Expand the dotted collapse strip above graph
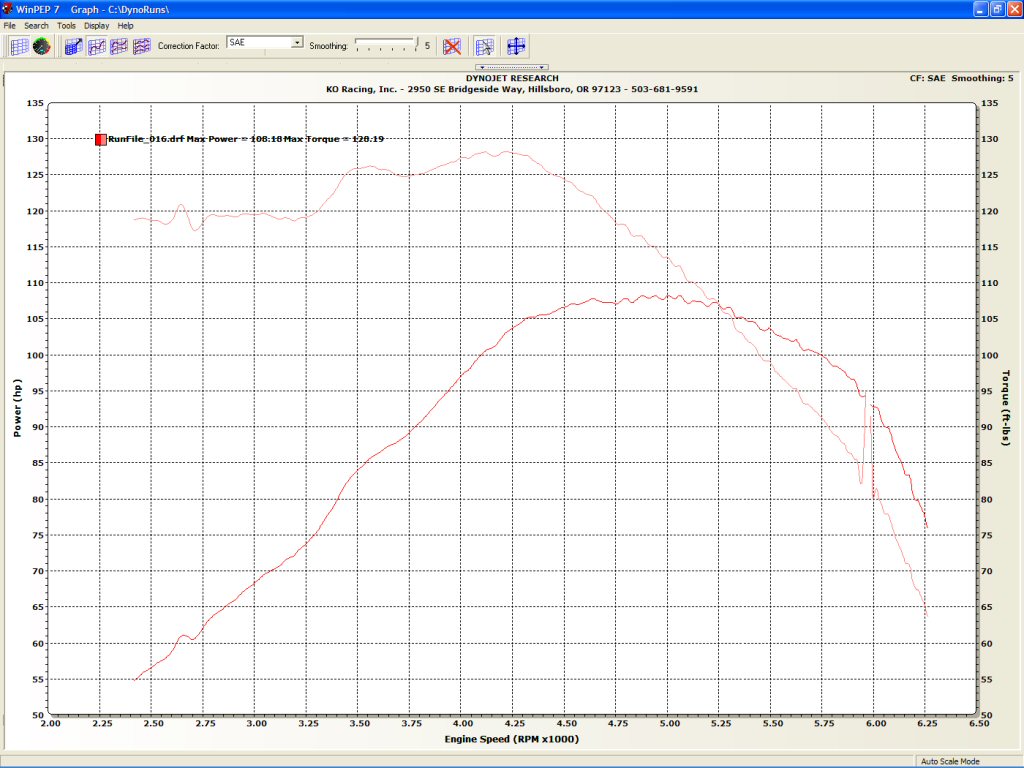 point(511,67)
